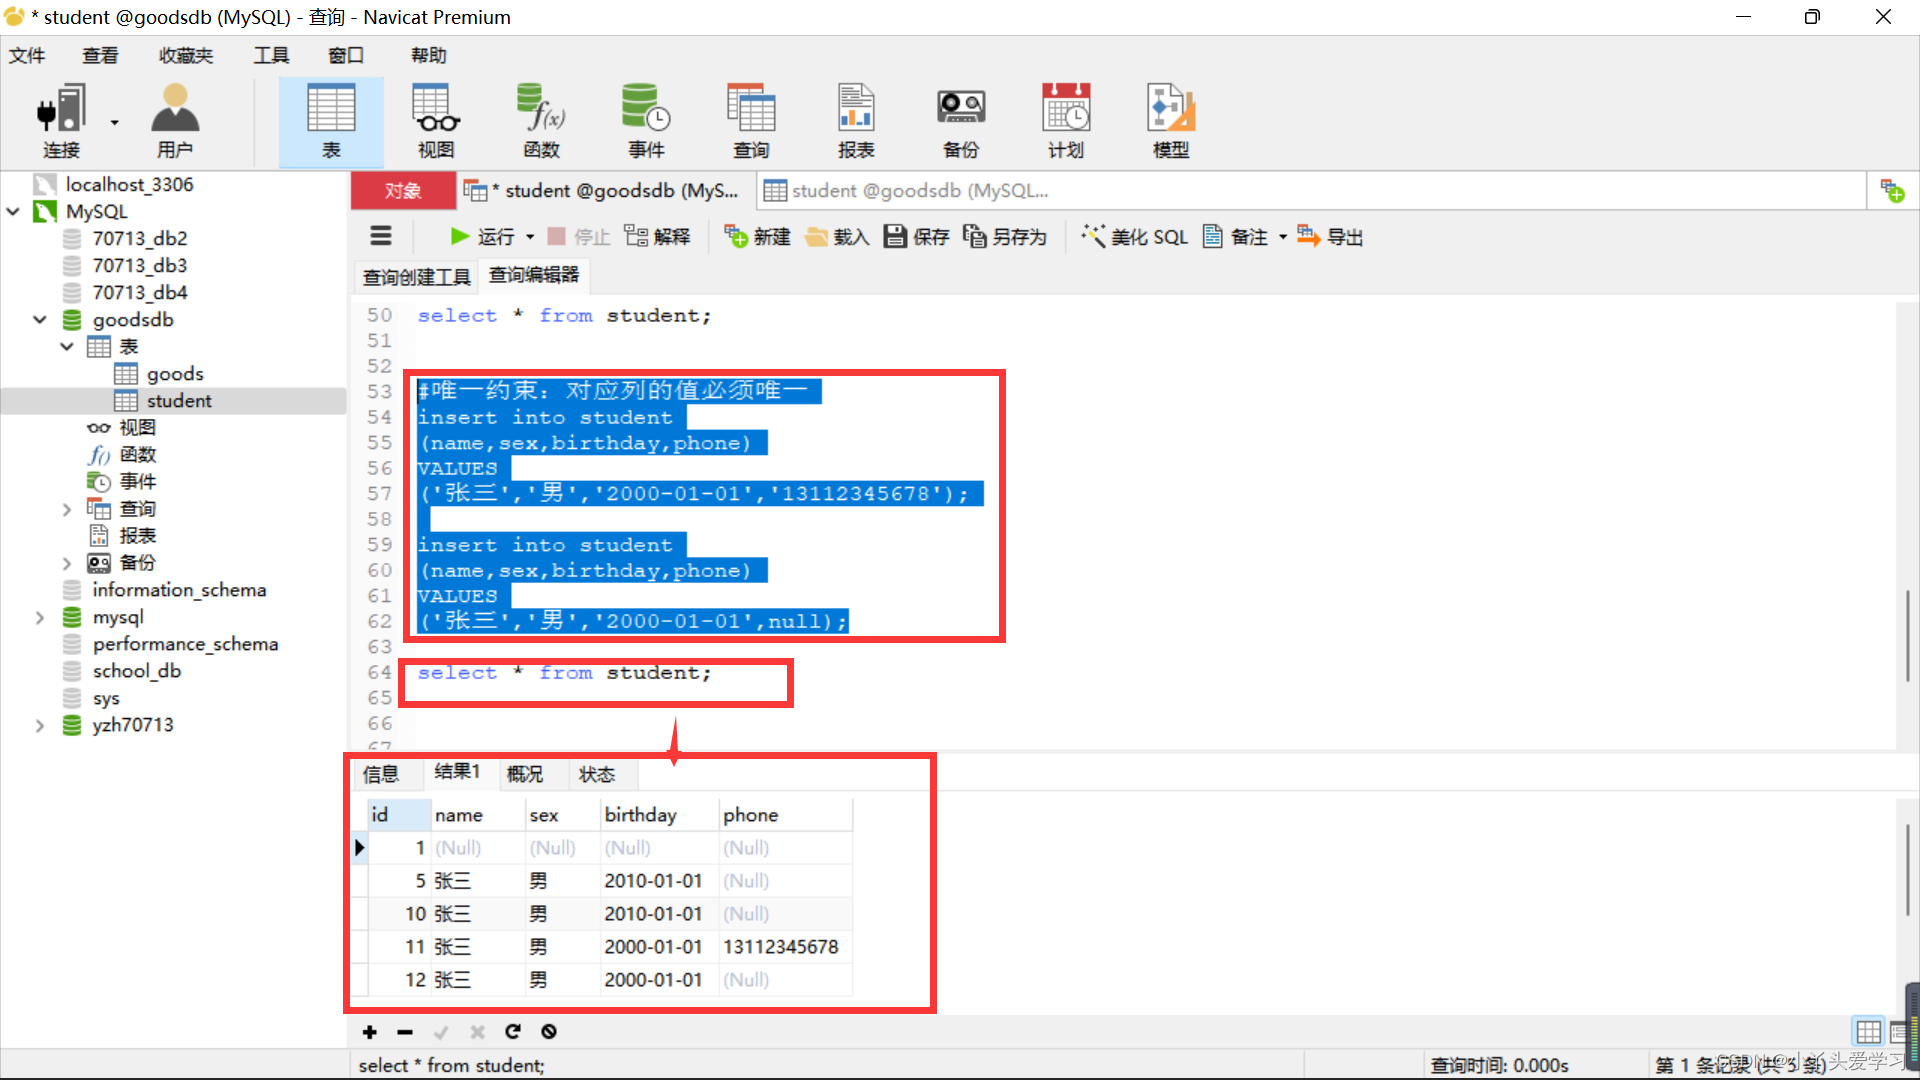
Task: Collapse the 表 tables node
Action: pyautogui.click(x=67, y=346)
